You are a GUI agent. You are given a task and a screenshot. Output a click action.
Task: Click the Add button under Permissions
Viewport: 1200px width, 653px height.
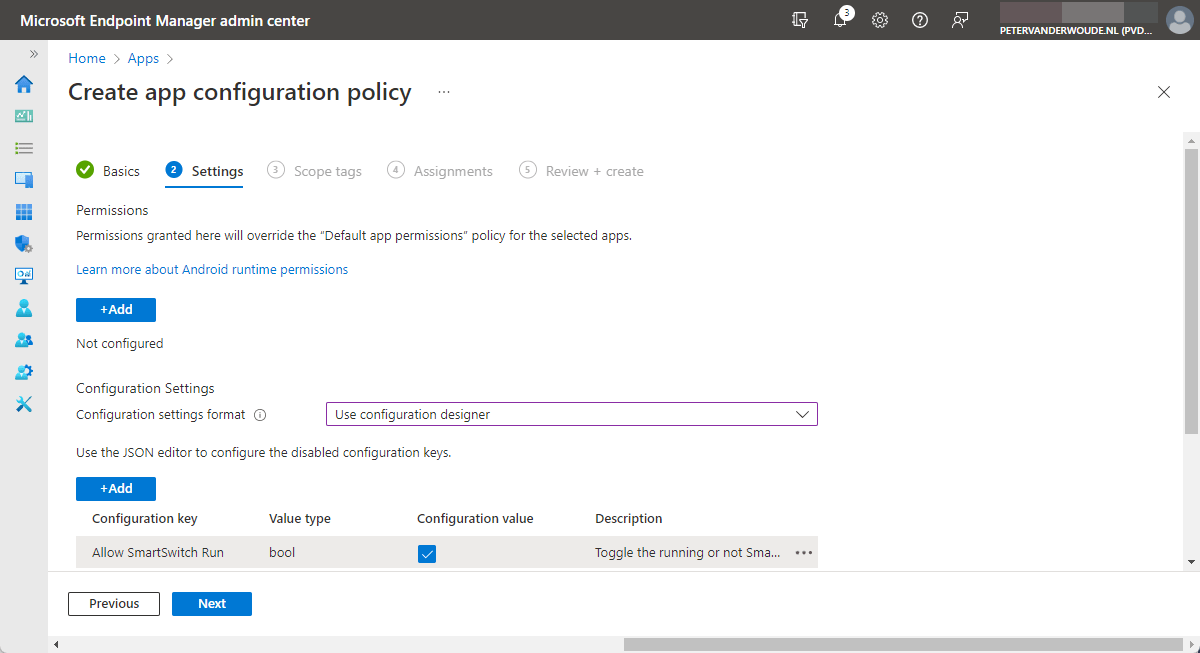[x=115, y=309]
